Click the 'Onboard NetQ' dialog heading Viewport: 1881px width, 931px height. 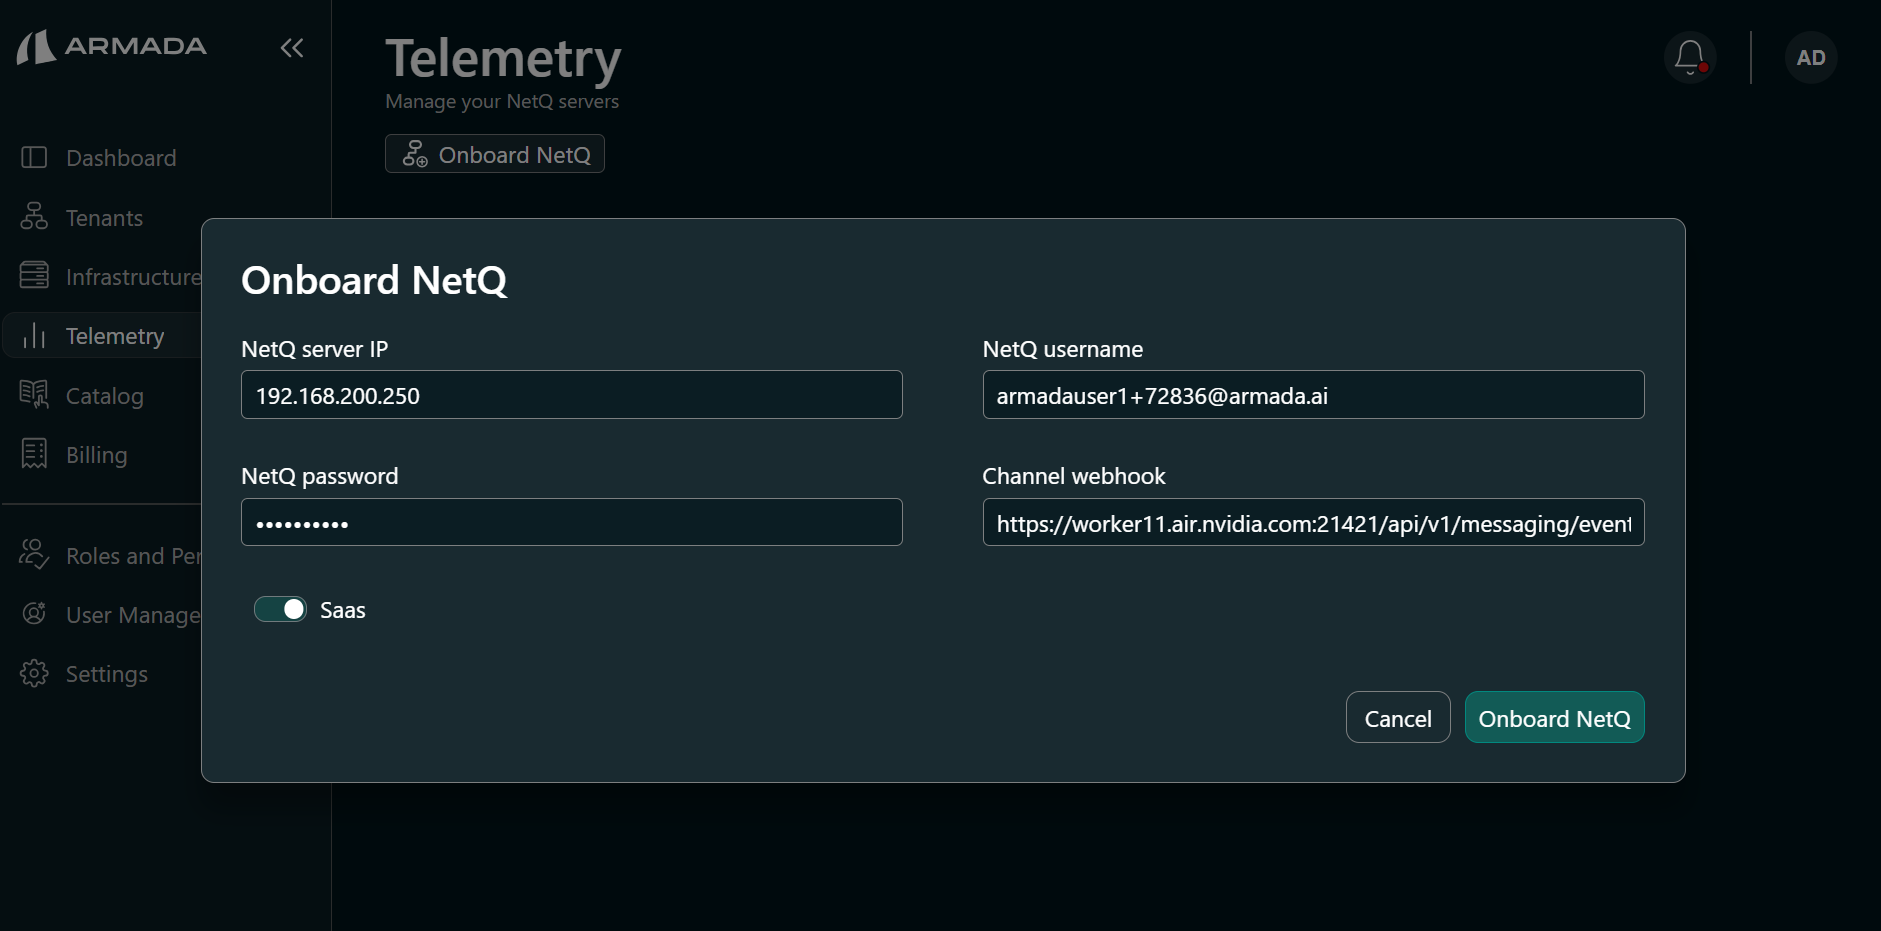[x=374, y=281]
